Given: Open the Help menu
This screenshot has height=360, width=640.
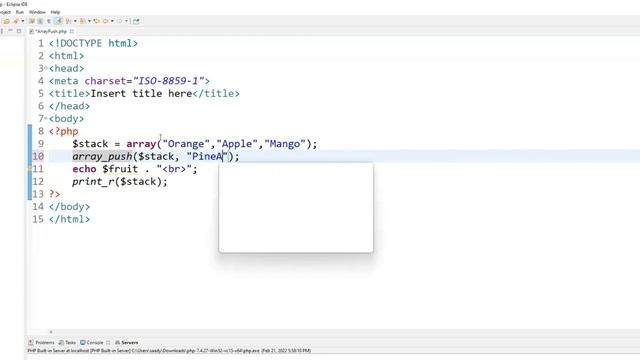Looking at the screenshot, I should click(x=55, y=12).
